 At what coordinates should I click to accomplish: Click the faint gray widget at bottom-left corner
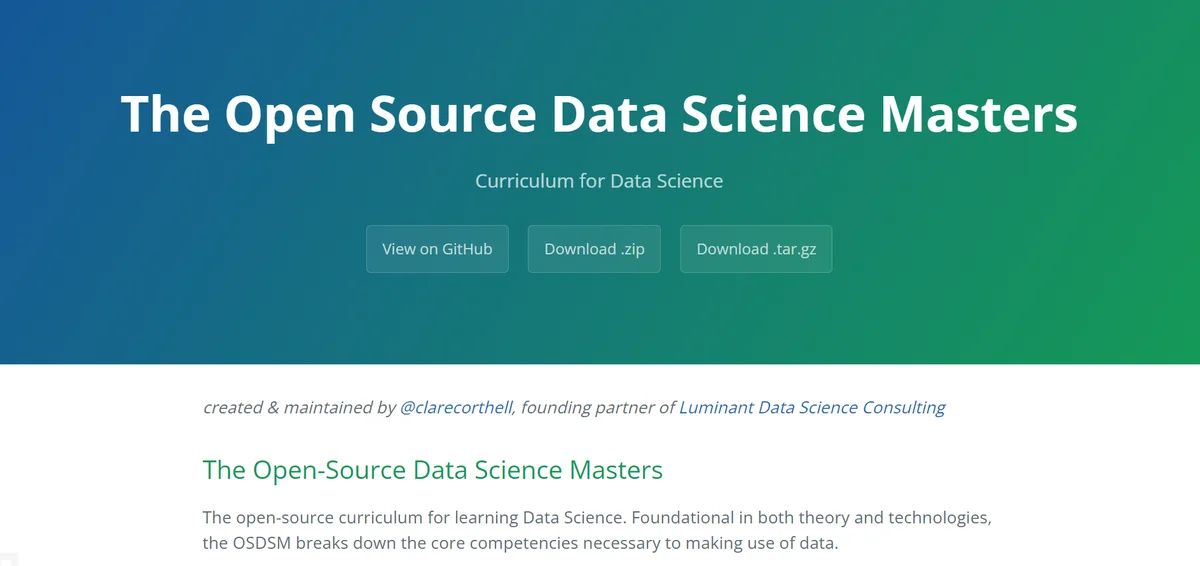pos(9,558)
